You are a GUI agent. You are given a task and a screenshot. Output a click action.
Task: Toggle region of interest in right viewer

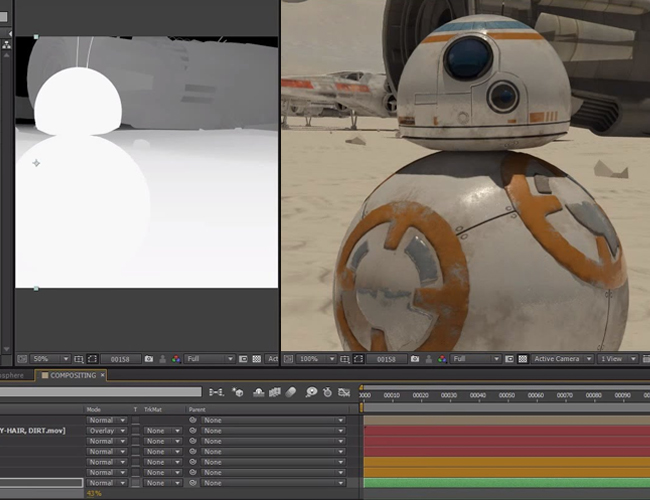pyautogui.click(x=509, y=359)
